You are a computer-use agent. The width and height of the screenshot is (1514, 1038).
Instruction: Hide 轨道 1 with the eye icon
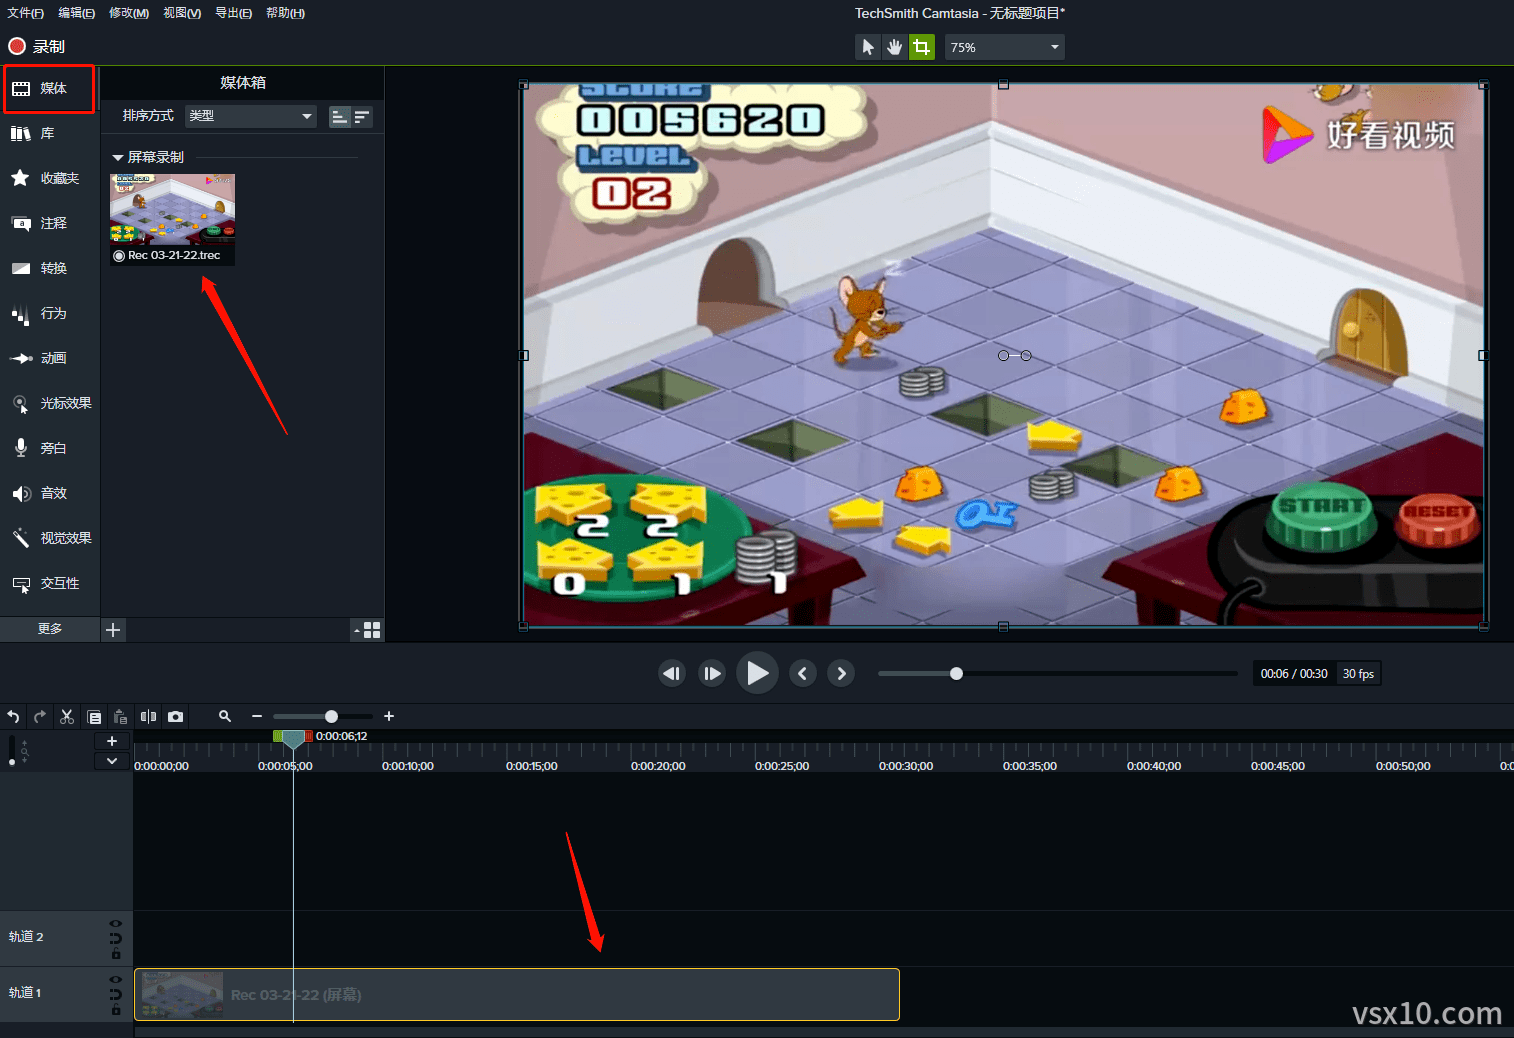pos(116,980)
